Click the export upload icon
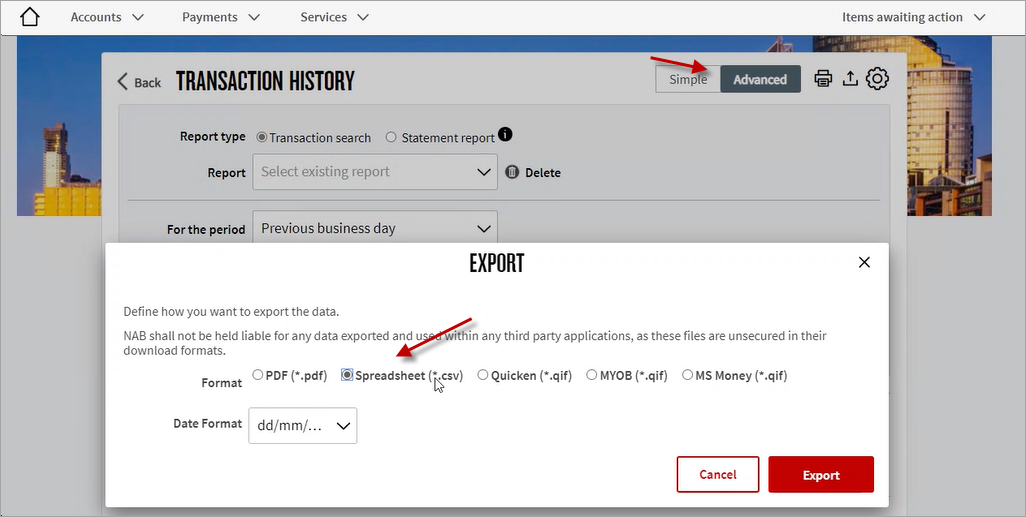The image size is (1026, 517). coord(850,79)
